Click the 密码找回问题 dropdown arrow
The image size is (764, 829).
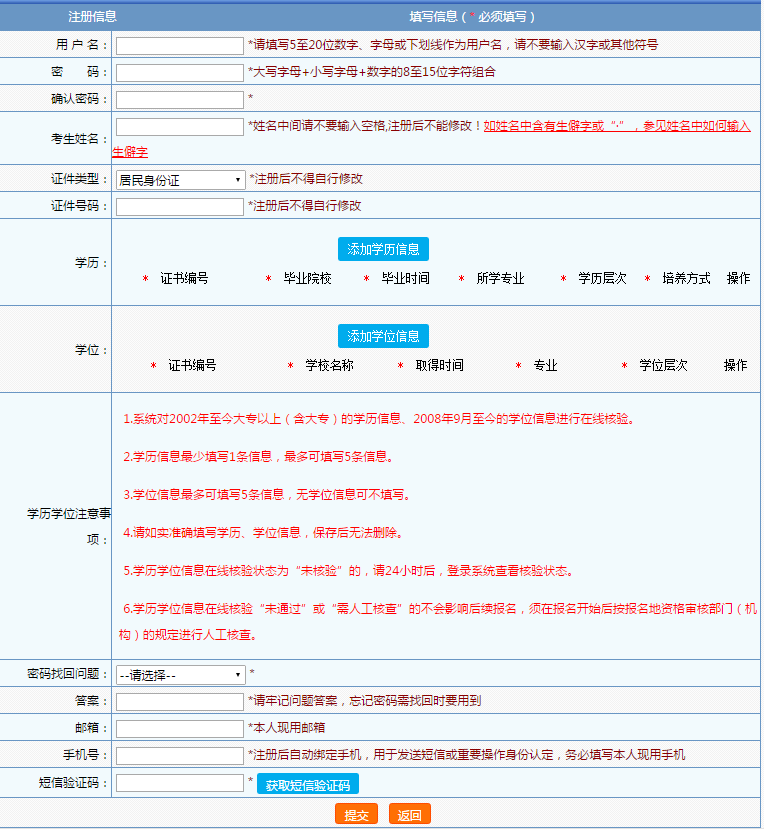(x=238, y=675)
